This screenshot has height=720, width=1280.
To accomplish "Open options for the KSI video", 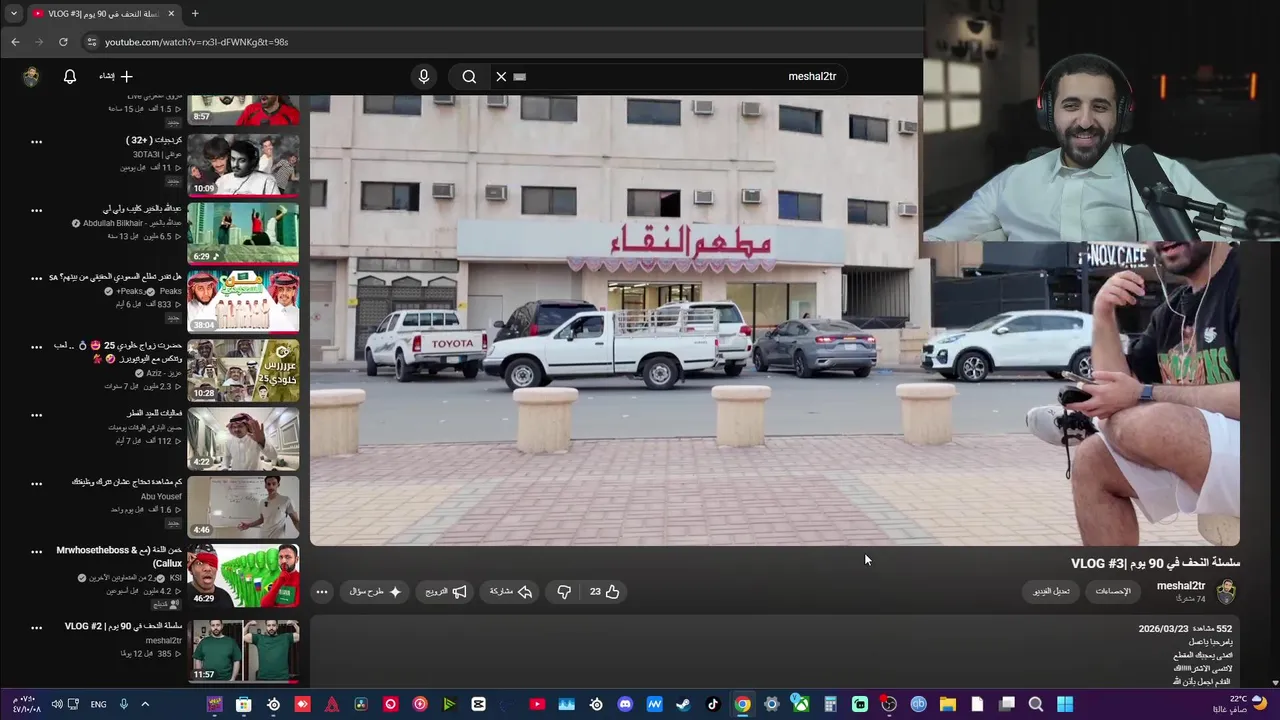I will click(36, 552).
